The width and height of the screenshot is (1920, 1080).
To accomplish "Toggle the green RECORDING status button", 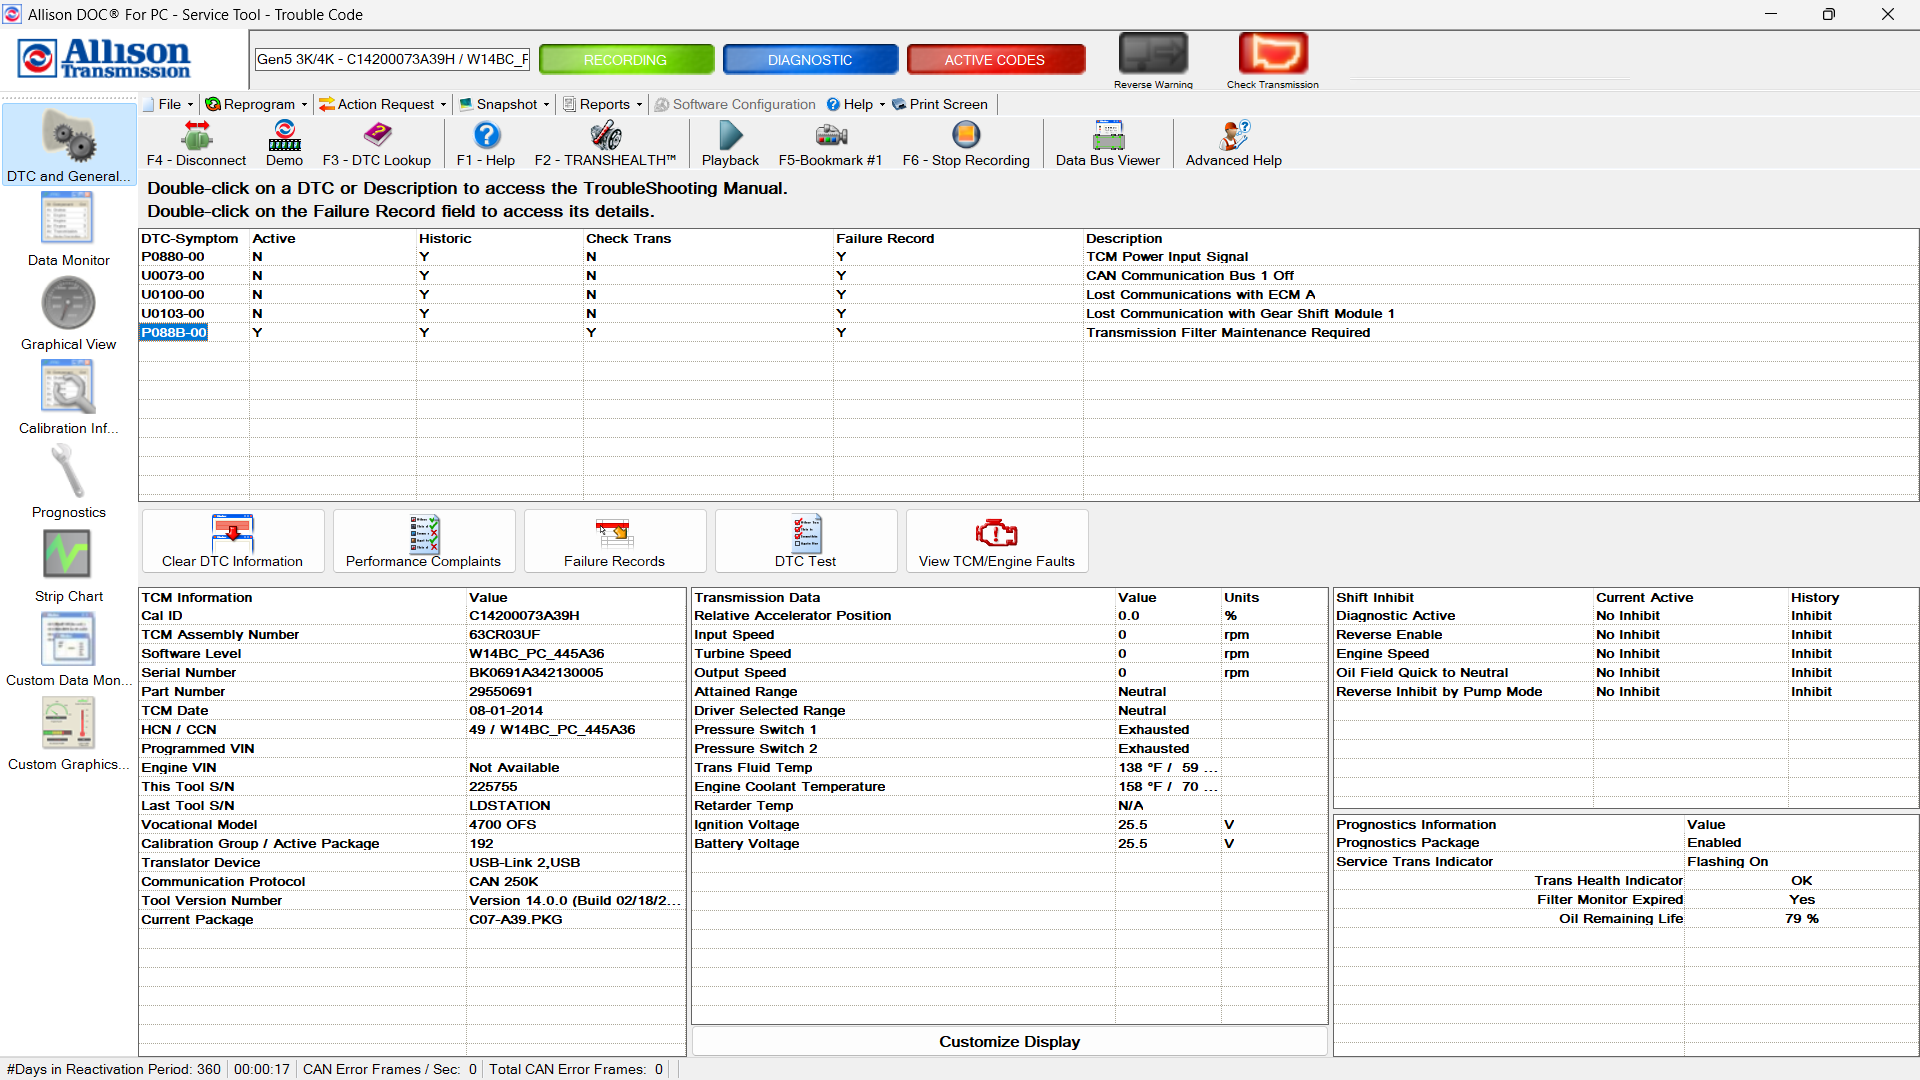I will click(x=626, y=60).
